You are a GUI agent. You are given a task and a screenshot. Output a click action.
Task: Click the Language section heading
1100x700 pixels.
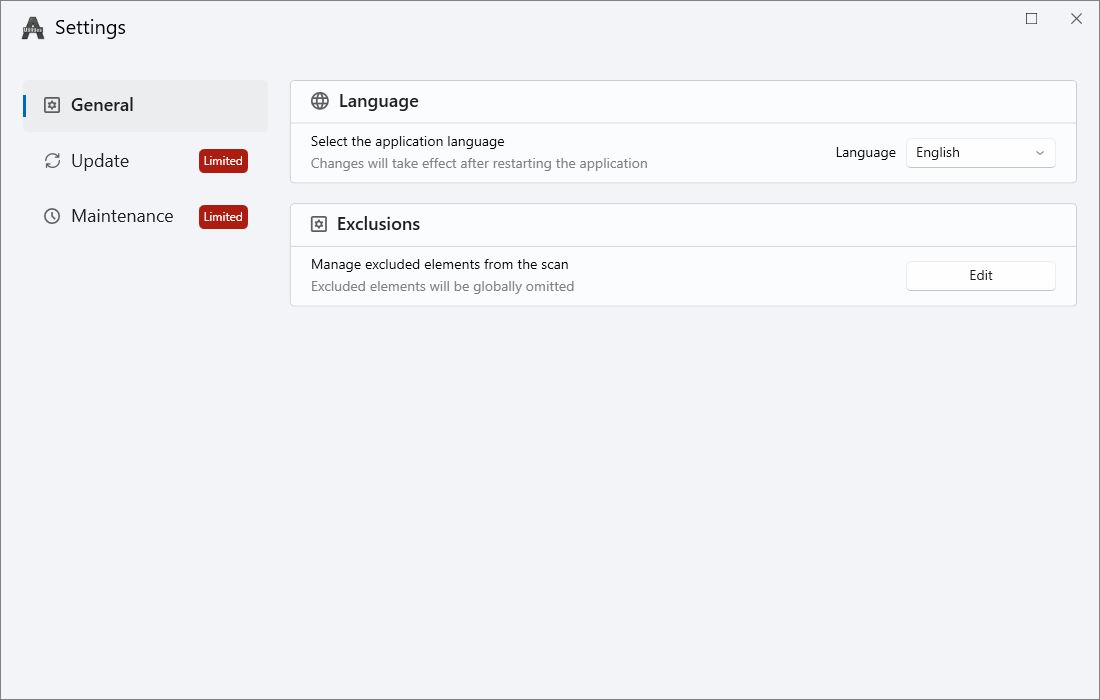pos(378,101)
